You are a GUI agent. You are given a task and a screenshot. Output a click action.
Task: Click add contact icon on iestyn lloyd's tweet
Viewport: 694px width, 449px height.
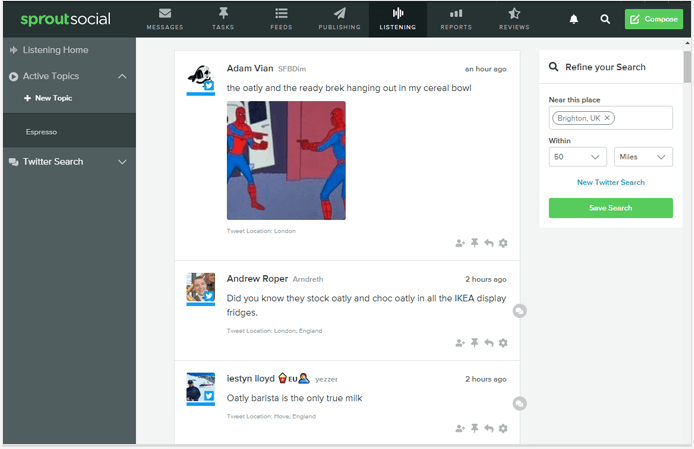pos(460,429)
